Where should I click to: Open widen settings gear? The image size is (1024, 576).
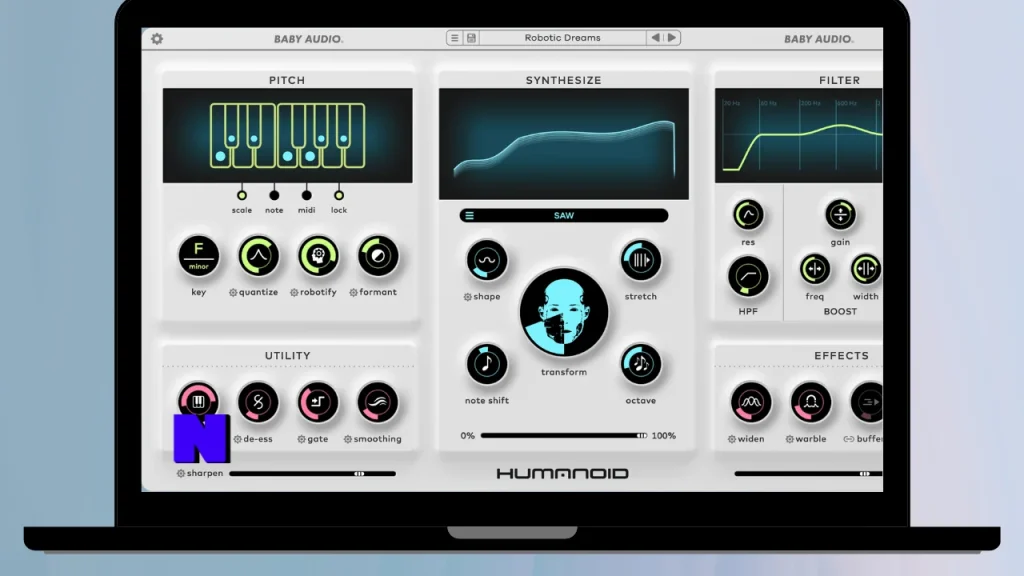732,440
